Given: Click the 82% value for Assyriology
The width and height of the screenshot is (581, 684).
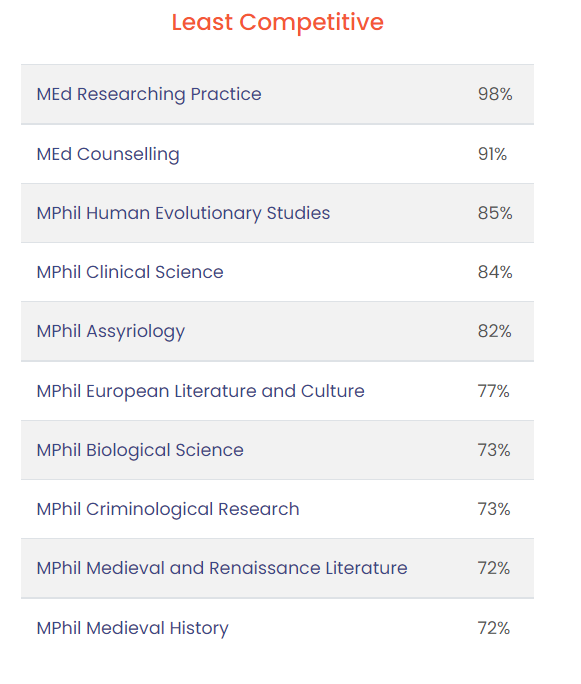Looking at the screenshot, I should 495,331.
